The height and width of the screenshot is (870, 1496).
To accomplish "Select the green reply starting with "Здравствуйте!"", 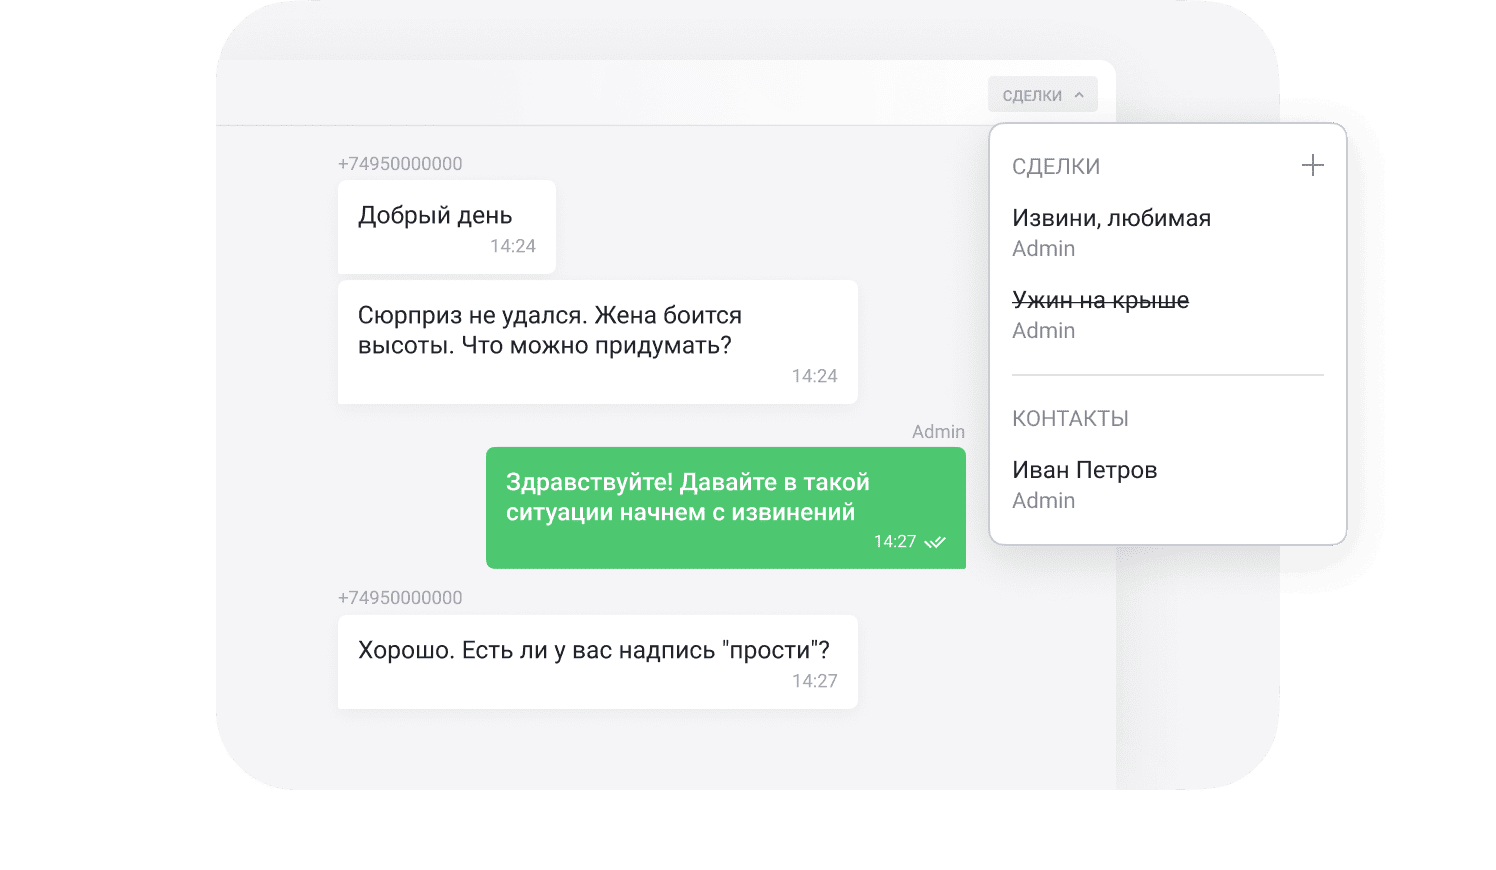I will [725, 508].
